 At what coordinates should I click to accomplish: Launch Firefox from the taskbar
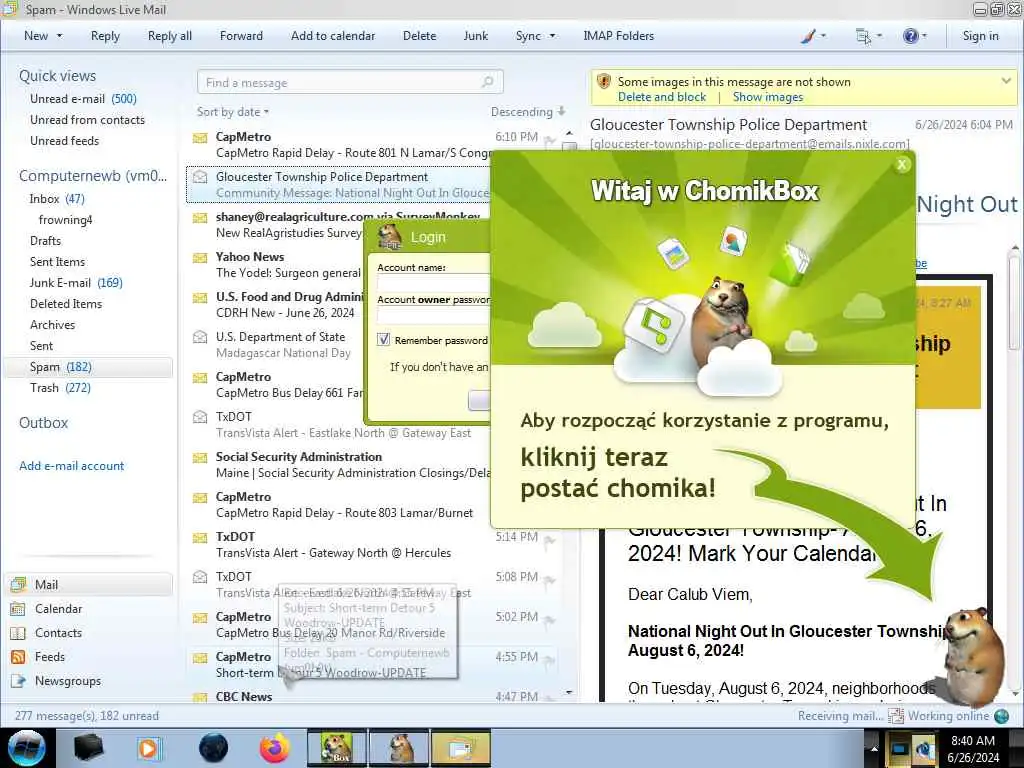coord(275,749)
